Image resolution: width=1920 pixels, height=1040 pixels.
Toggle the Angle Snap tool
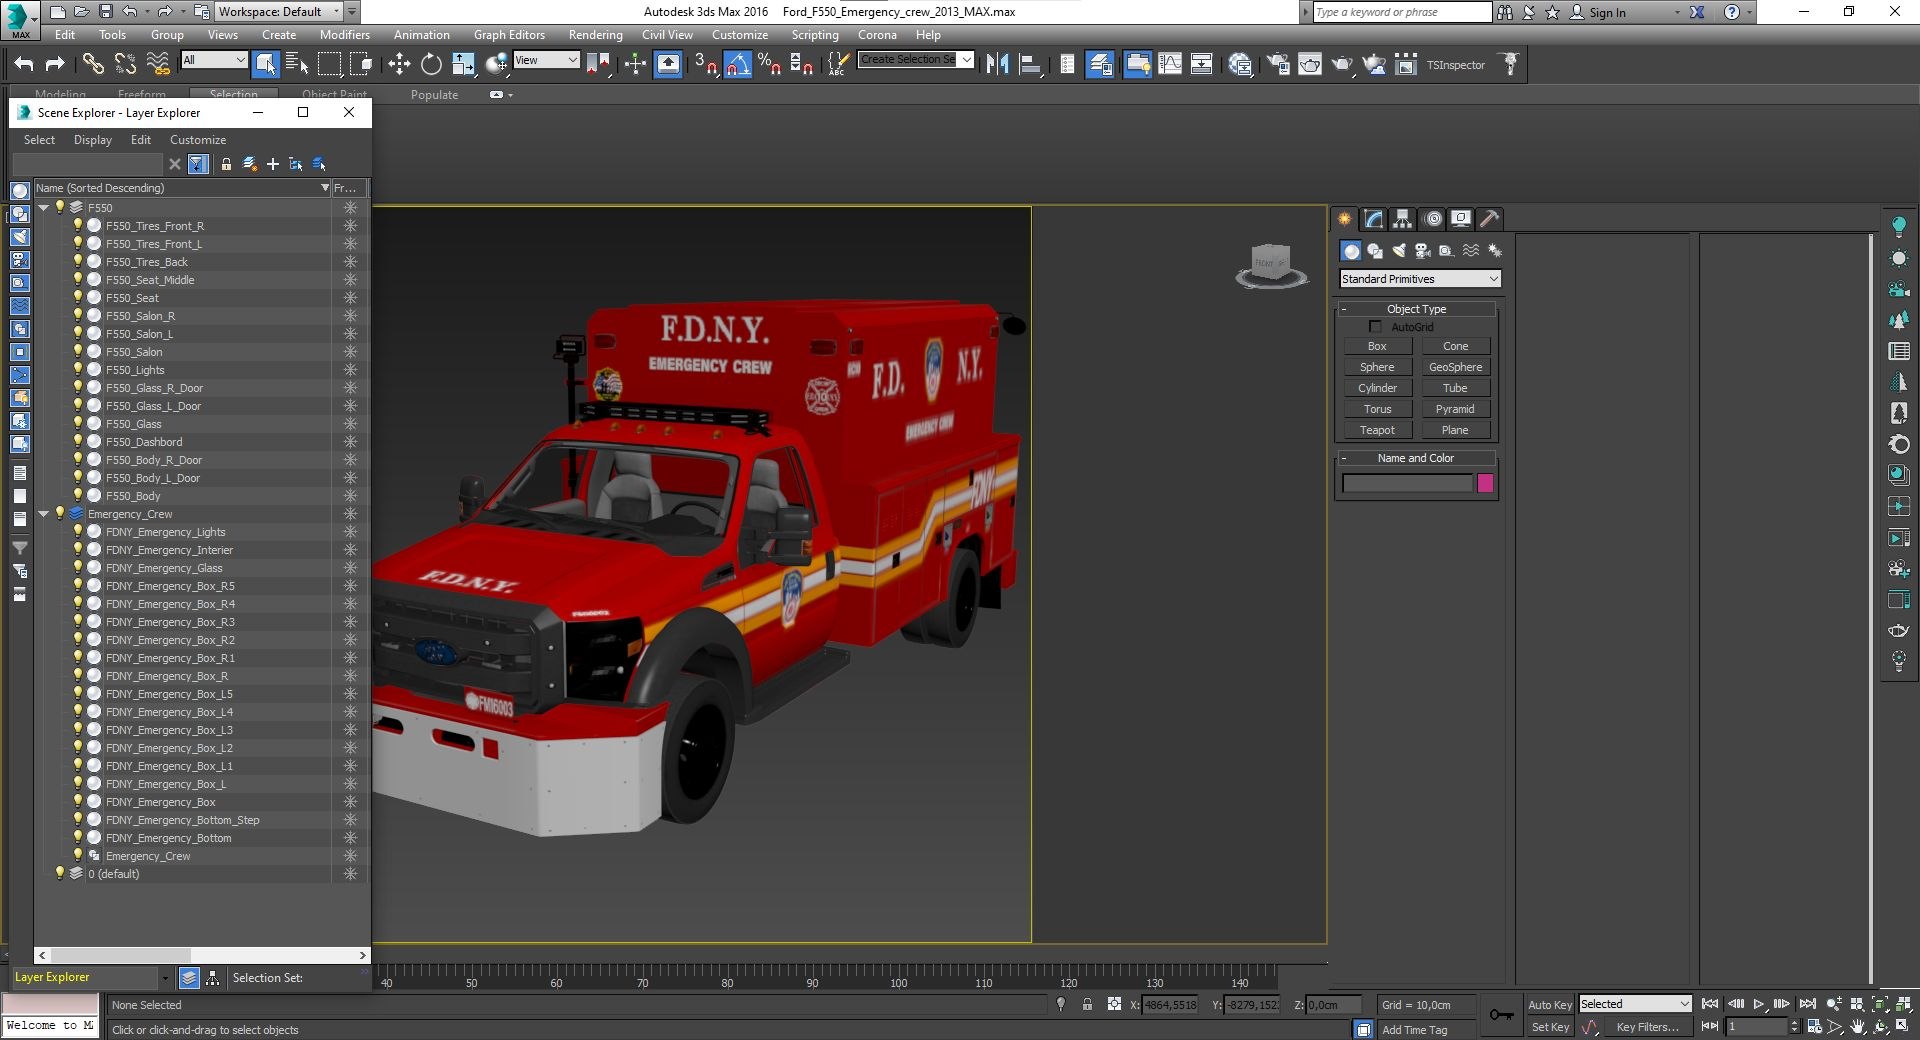(x=737, y=65)
